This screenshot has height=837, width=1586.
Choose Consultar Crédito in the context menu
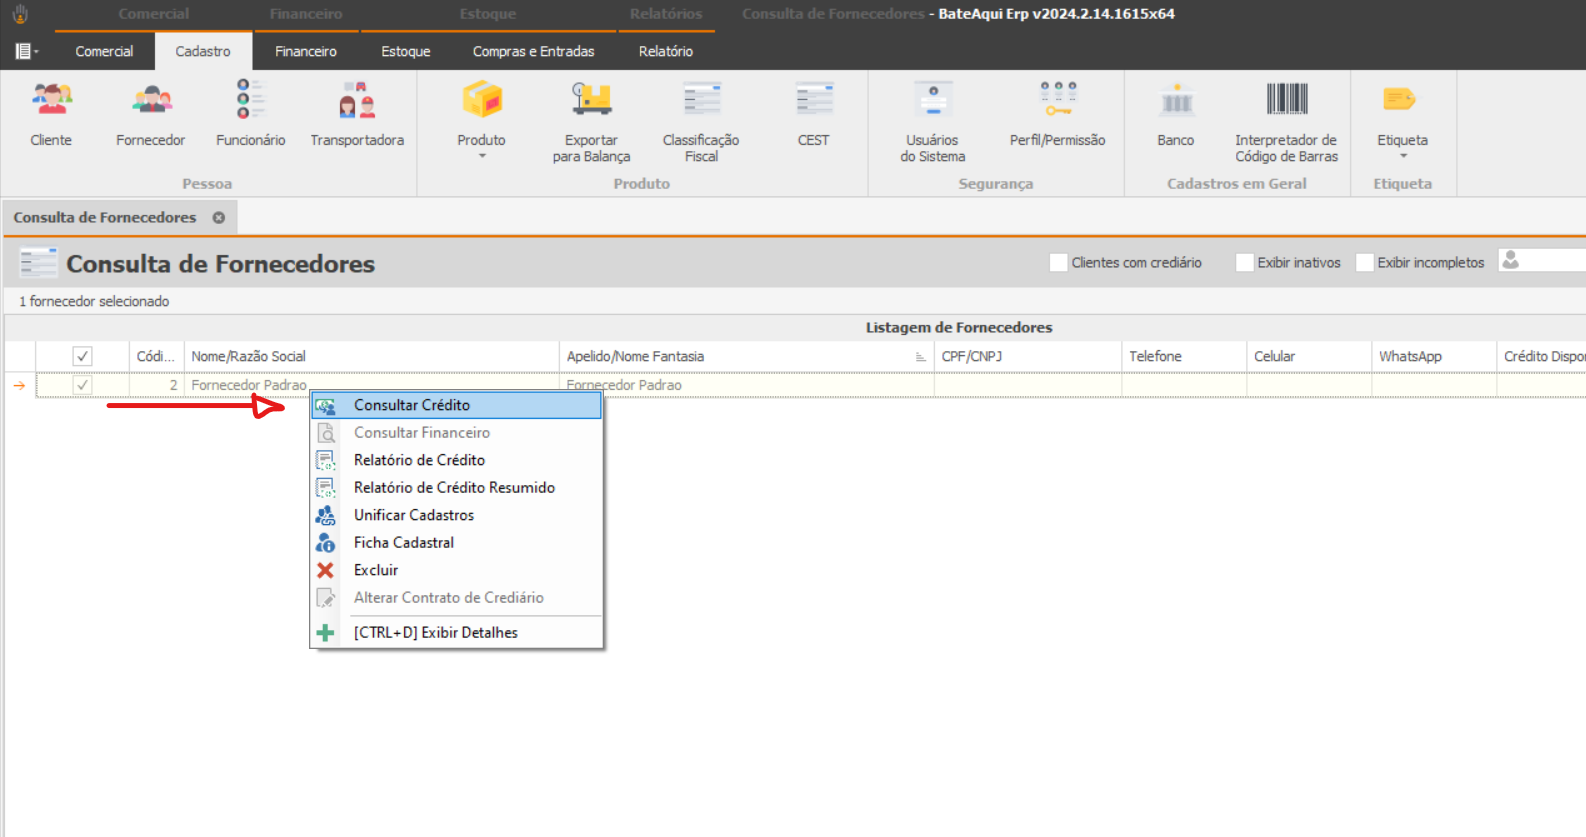tap(456, 405)
